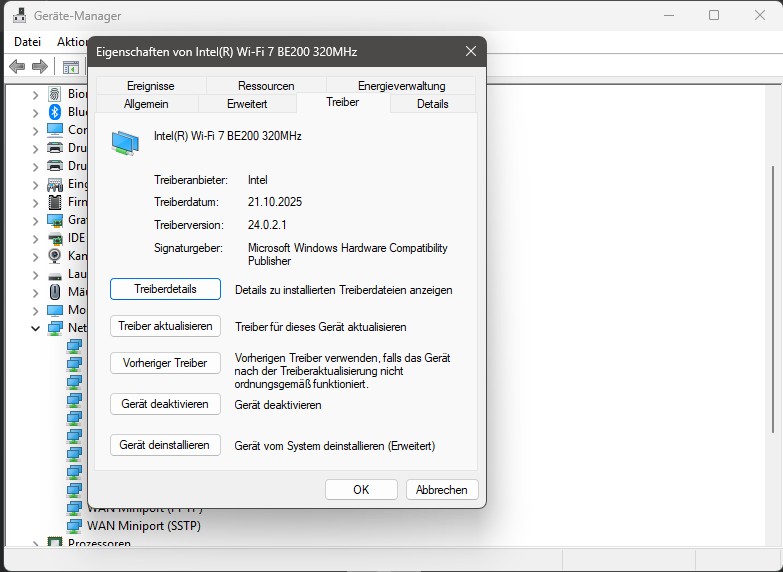Click the Gerät deinstallieren button
783x572 pixels.
tap(165, 445)
